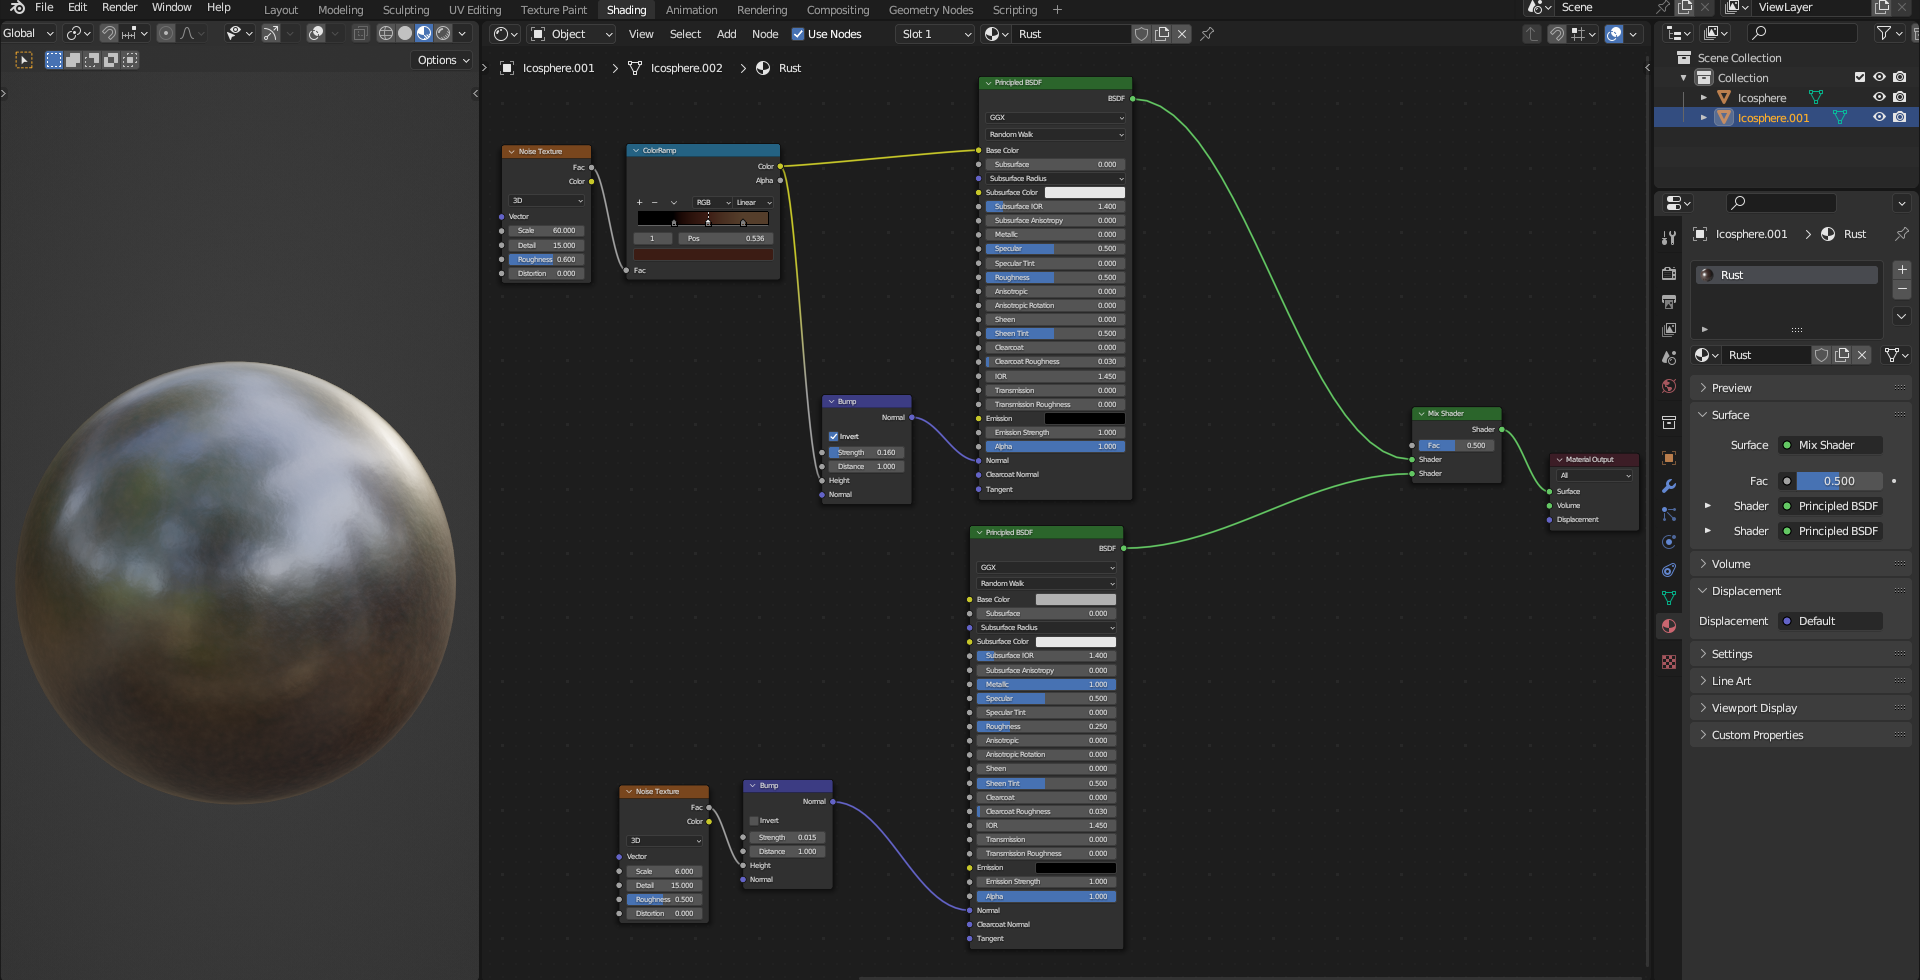Collapse the Surface panel
1920x980 pixels.
click(1729, 415)
